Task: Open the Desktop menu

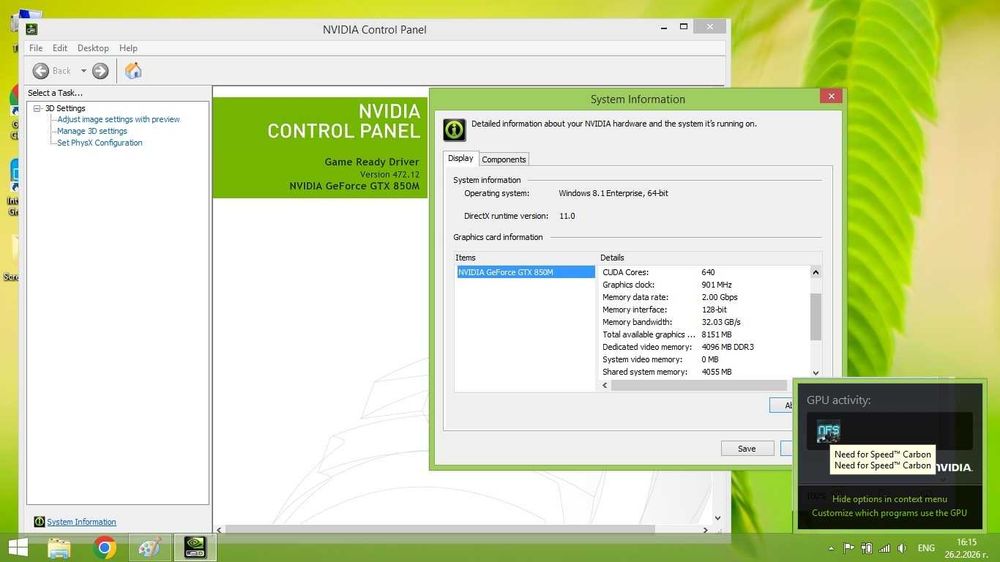Action: [x=93, y=48]
